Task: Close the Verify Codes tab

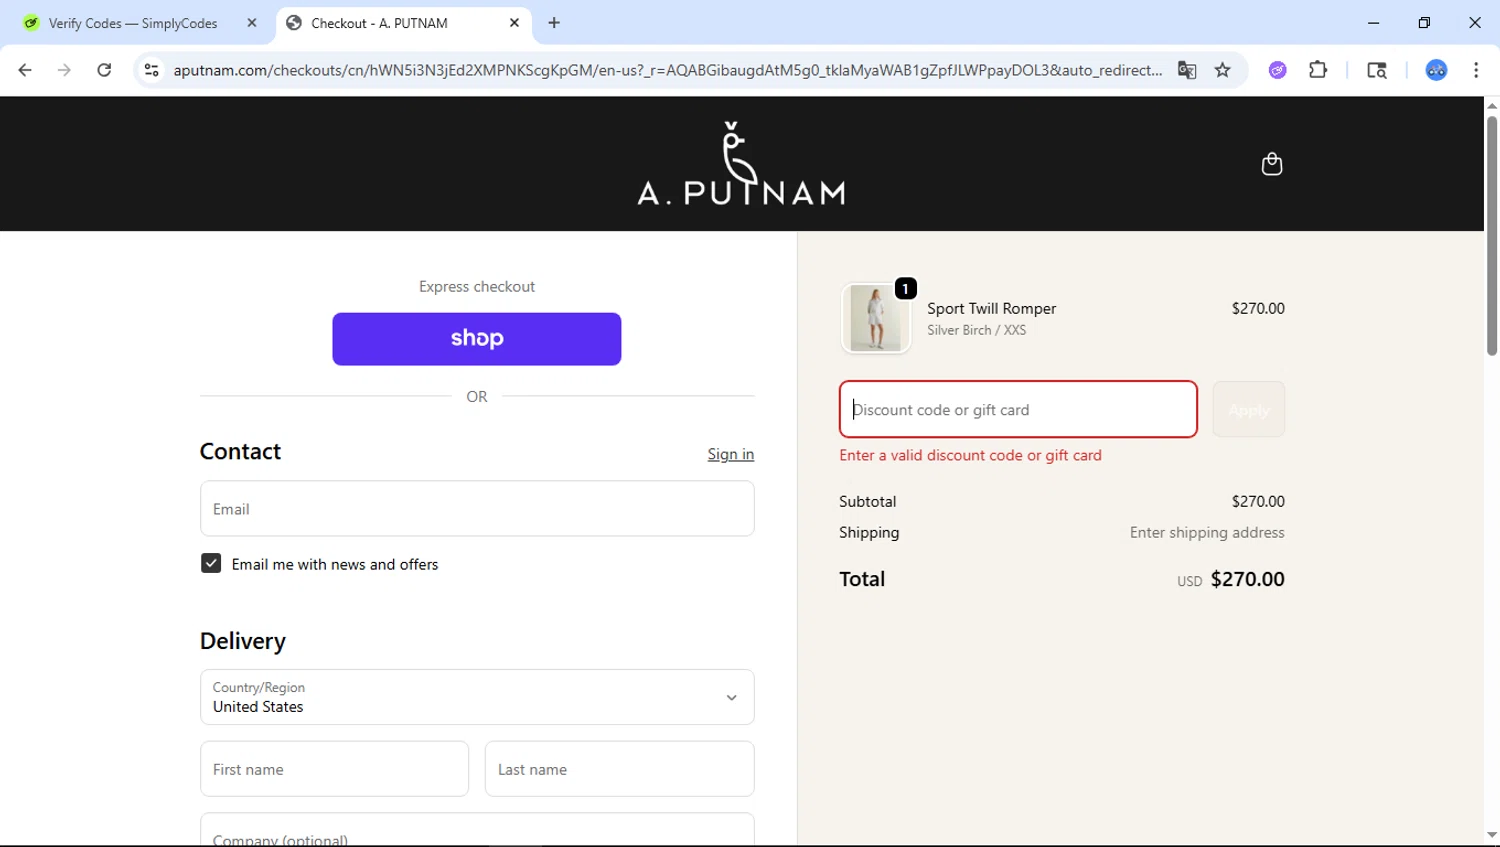Action: (252, 23)
